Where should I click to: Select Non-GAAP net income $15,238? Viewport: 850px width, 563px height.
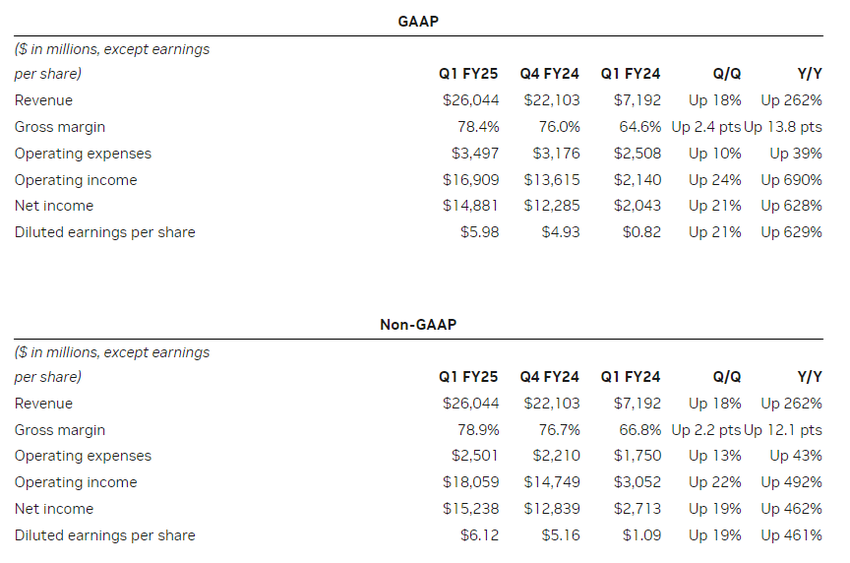point(470,509)
